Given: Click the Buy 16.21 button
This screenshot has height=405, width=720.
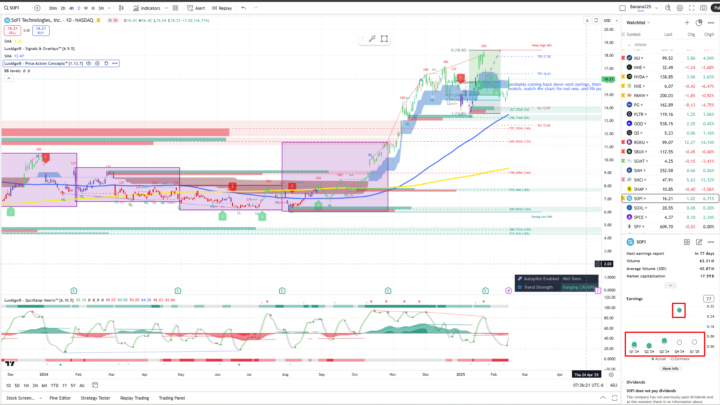Looking at the screenshot, I should coord(41,30).
